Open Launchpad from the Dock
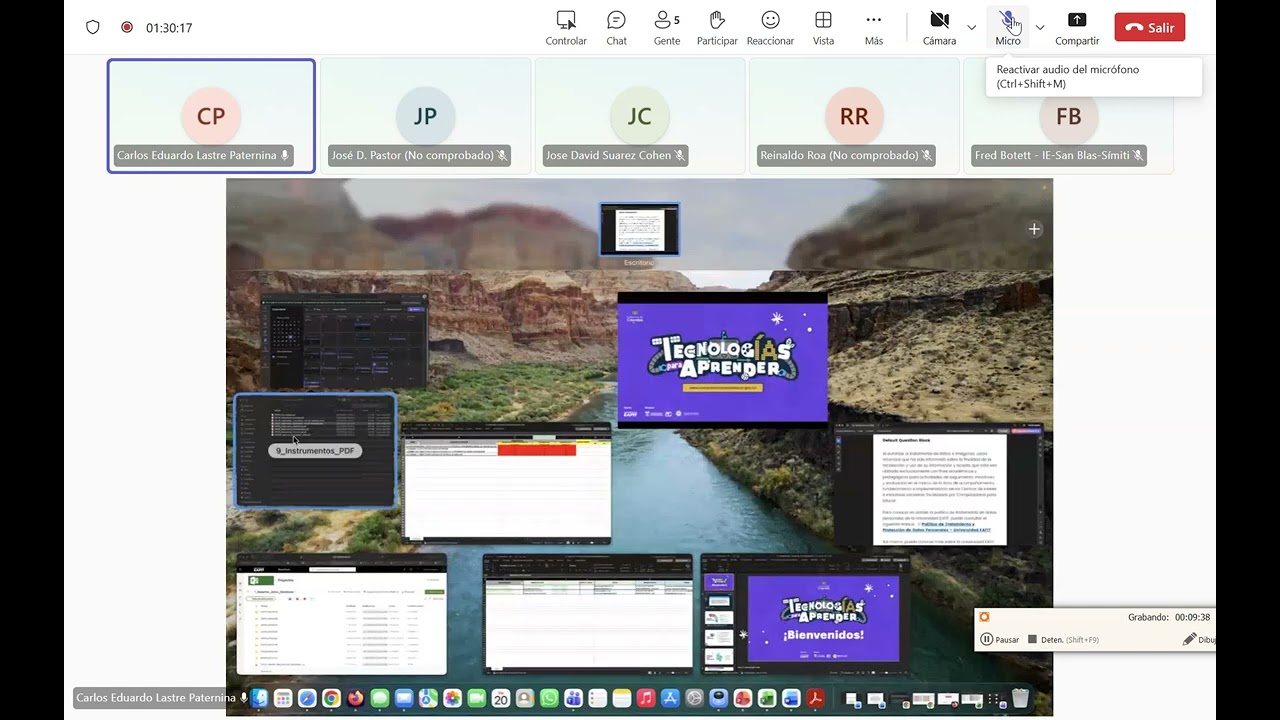The width and height of the screenshot is (1280, 720). tap(283, 698)
